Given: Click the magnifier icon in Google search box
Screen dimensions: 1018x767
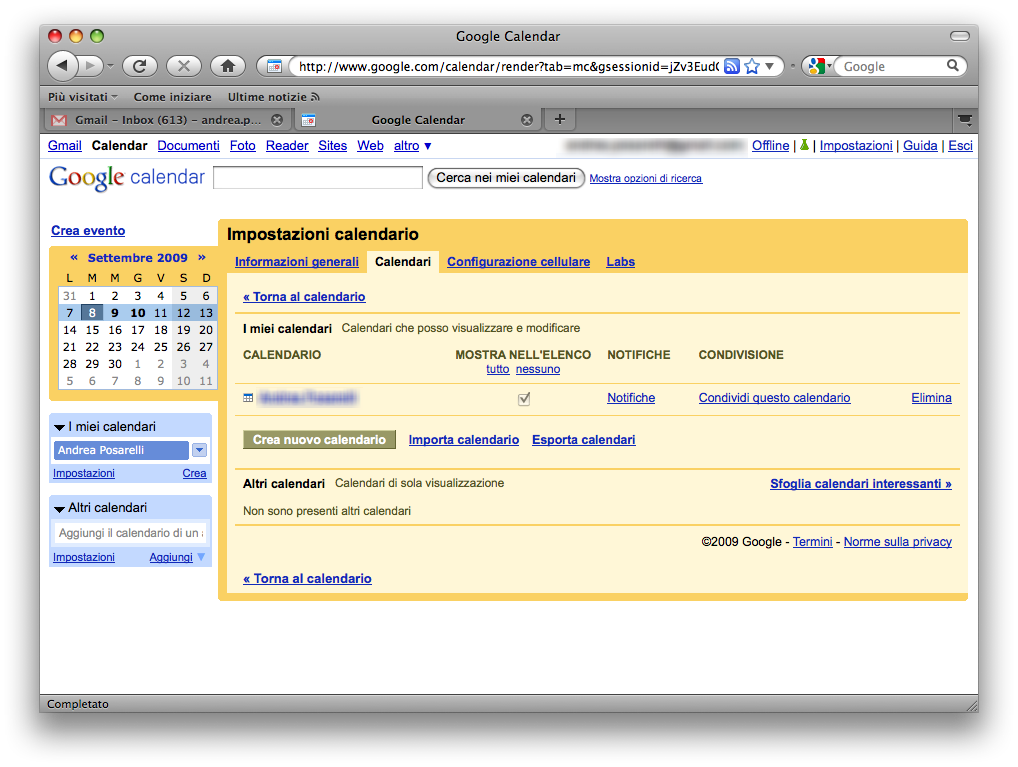Looking at the screenshot, I should click(x=952, y=66).
